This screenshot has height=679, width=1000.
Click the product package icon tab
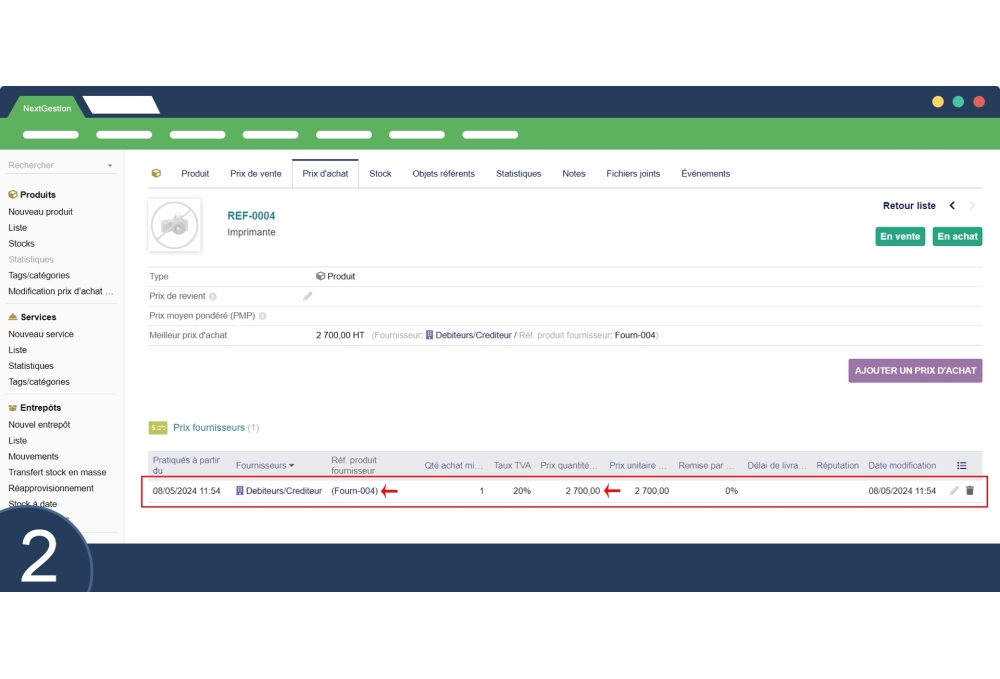tap(156, 173)
